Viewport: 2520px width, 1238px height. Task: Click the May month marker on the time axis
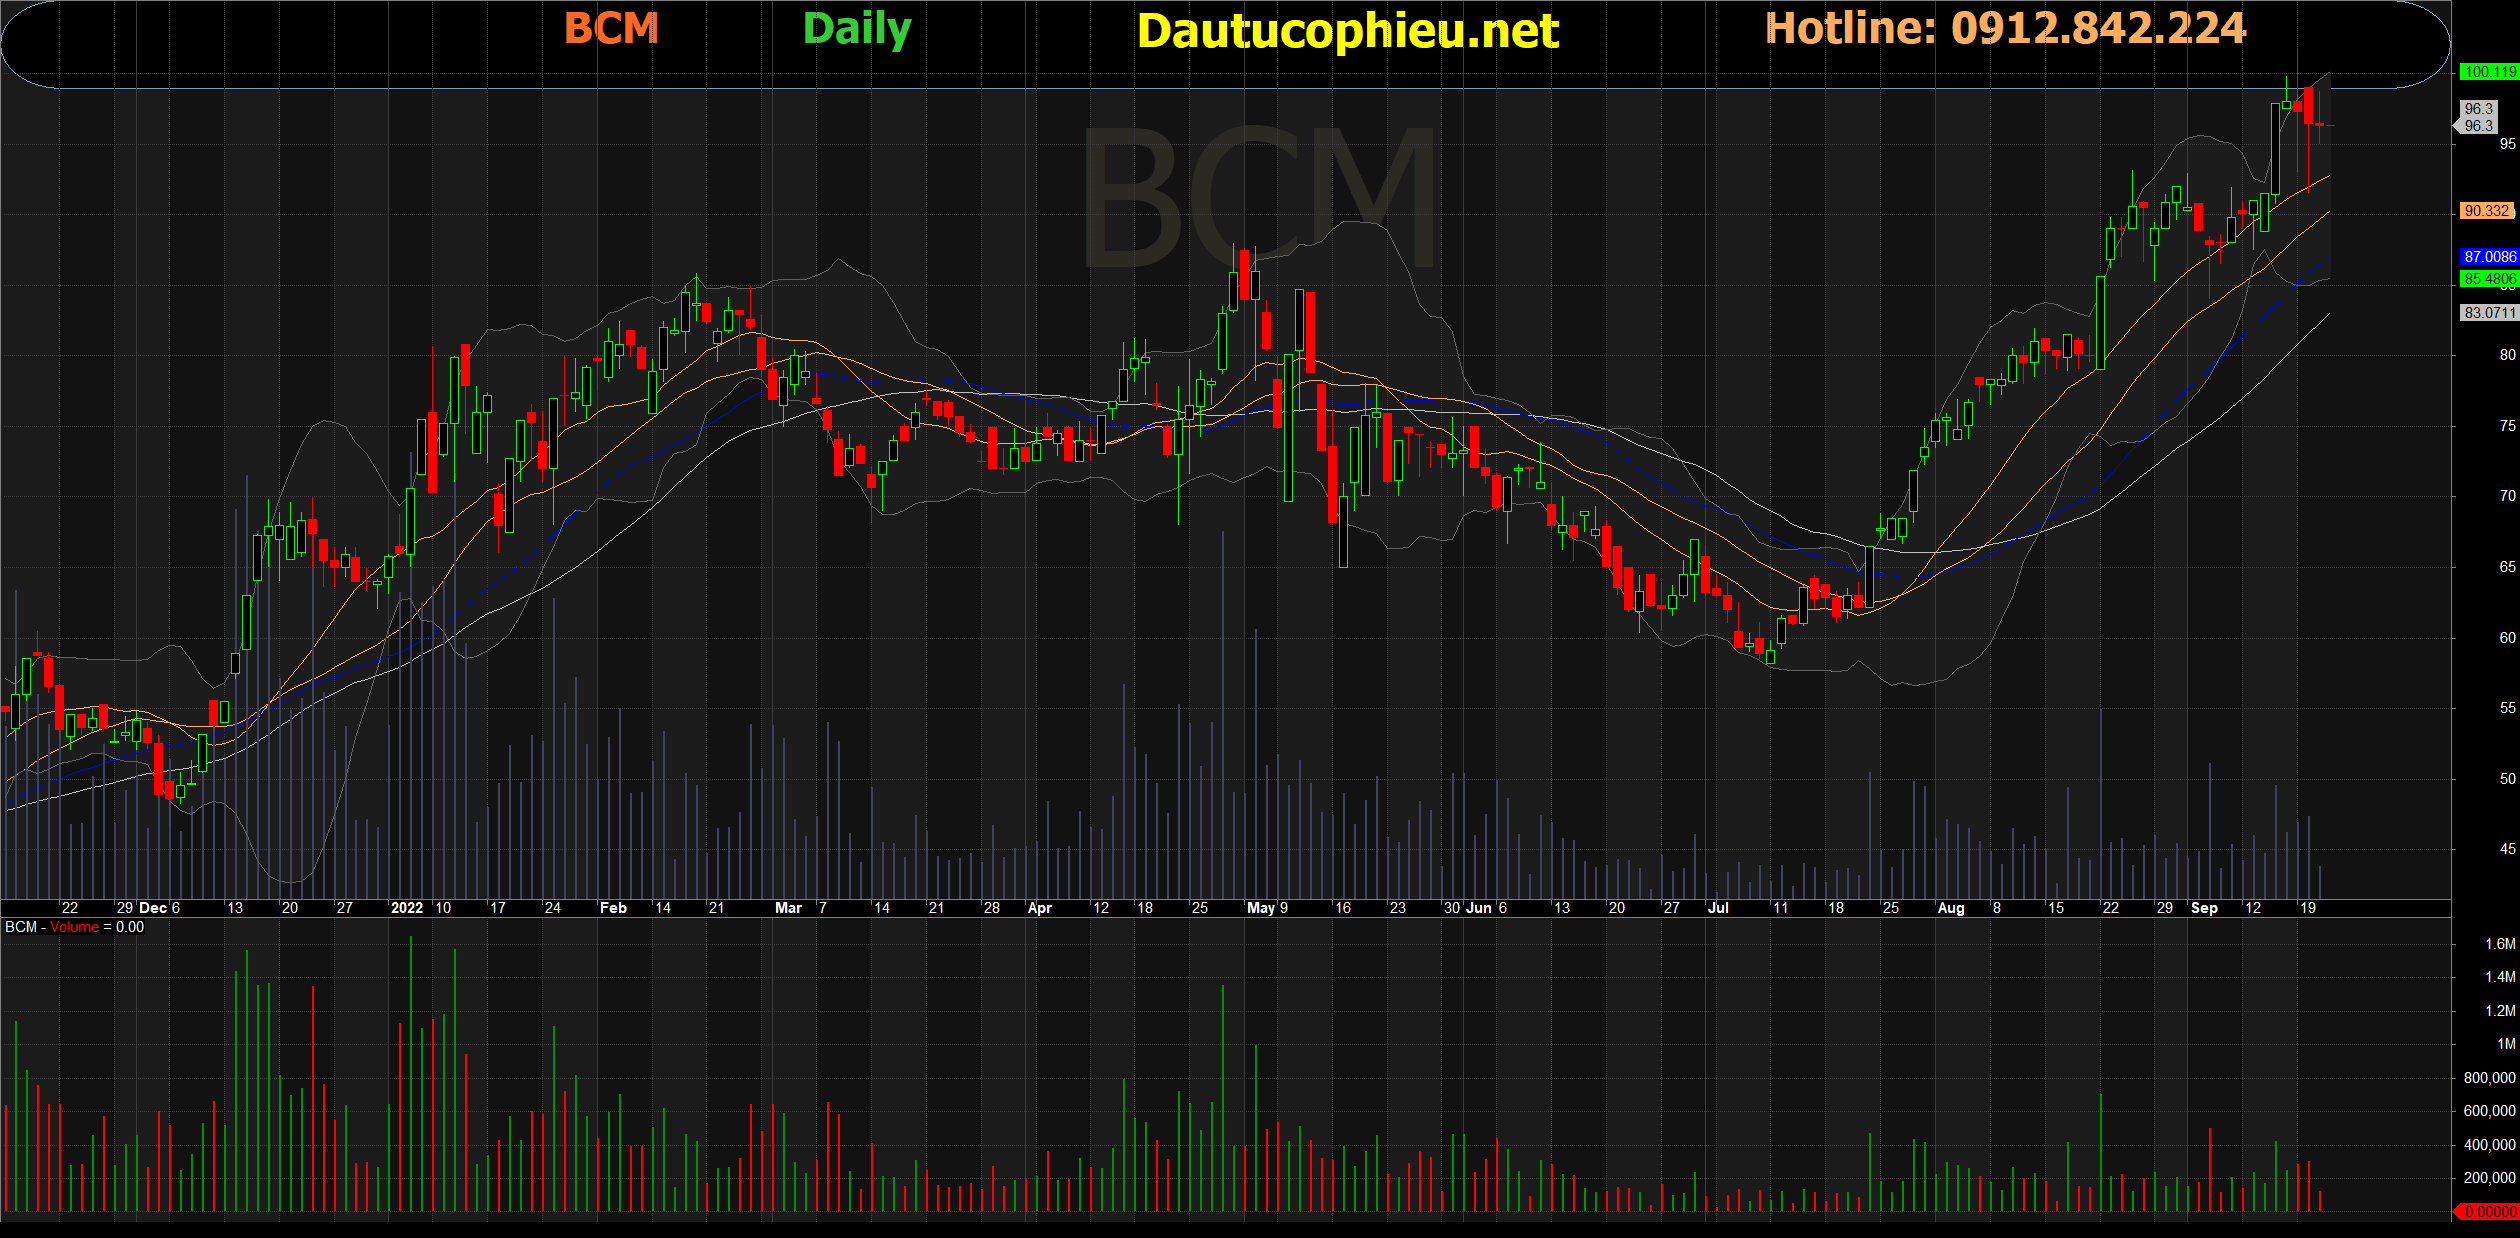tap(1260, 908)
